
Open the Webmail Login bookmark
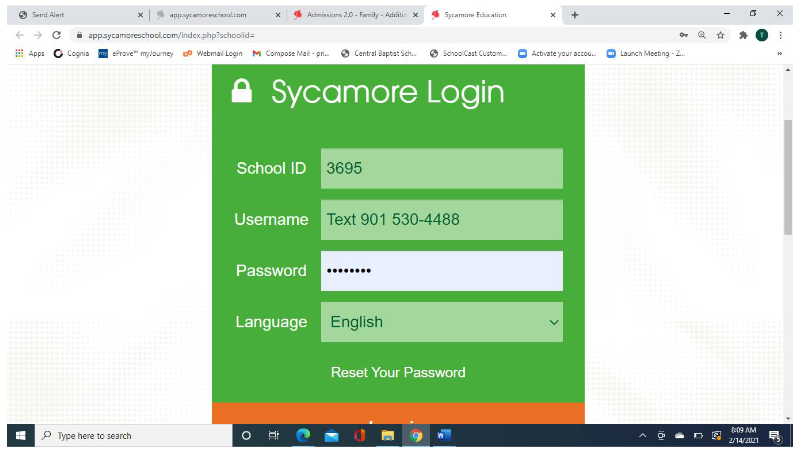pyautogui.click(x=212, y=53)
